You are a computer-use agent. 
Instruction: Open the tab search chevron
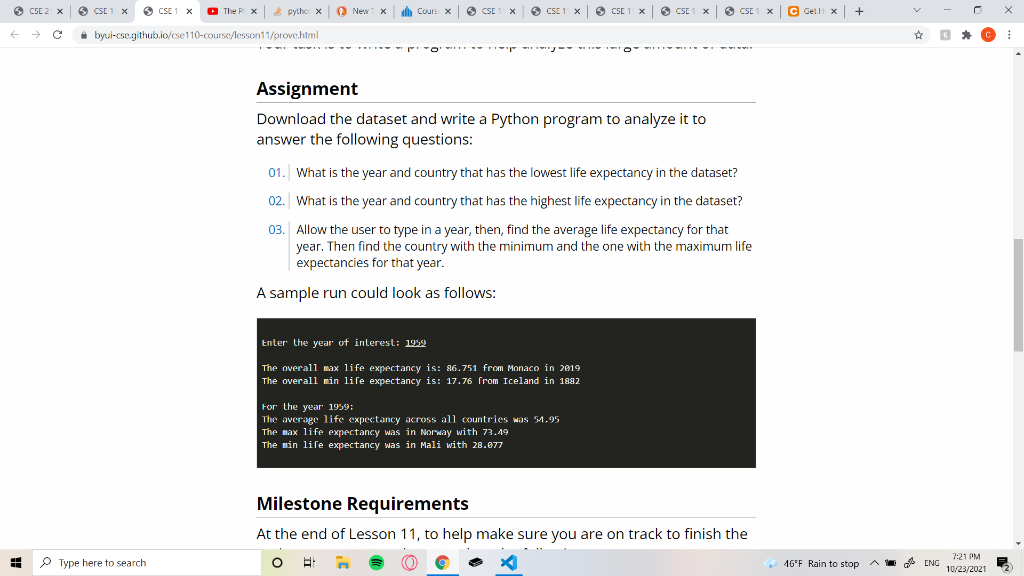[917, 10]
